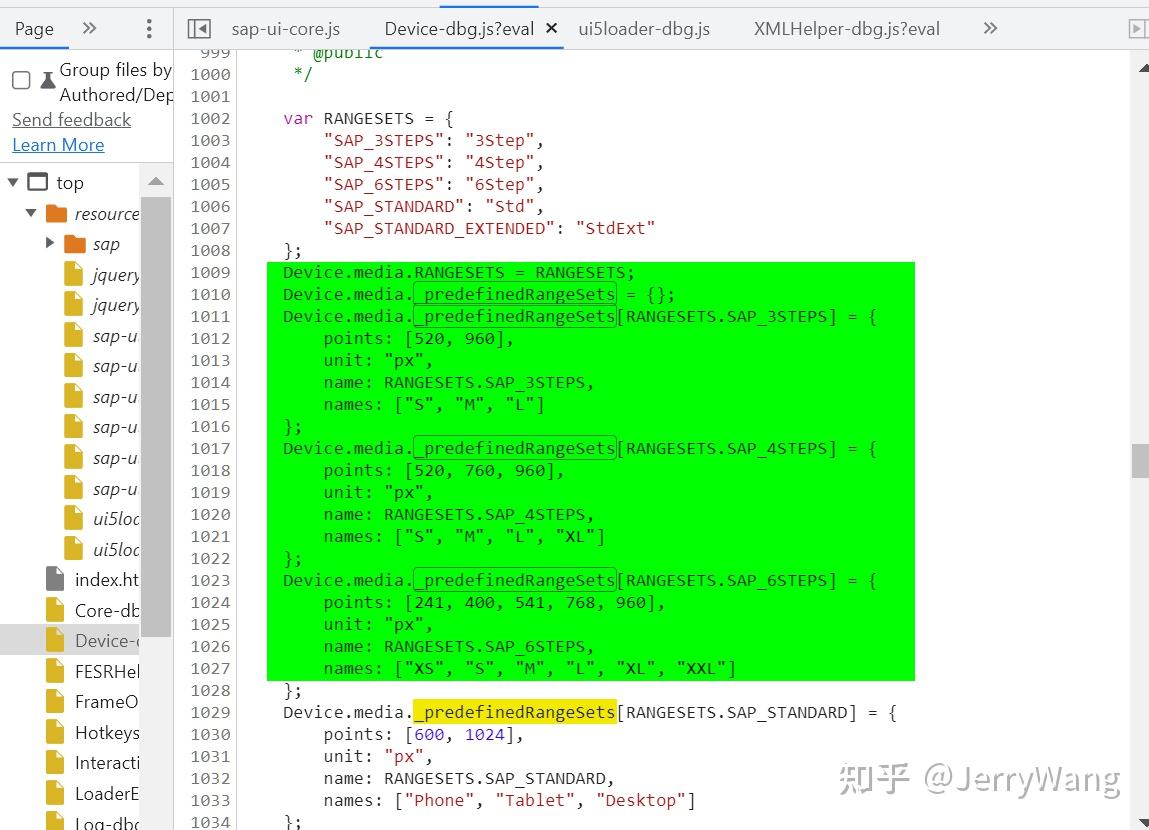This screenshot has height=830, width=1149.
Task: Show the debugger pane via right-arrow icon
Action: coord(1140,27)
